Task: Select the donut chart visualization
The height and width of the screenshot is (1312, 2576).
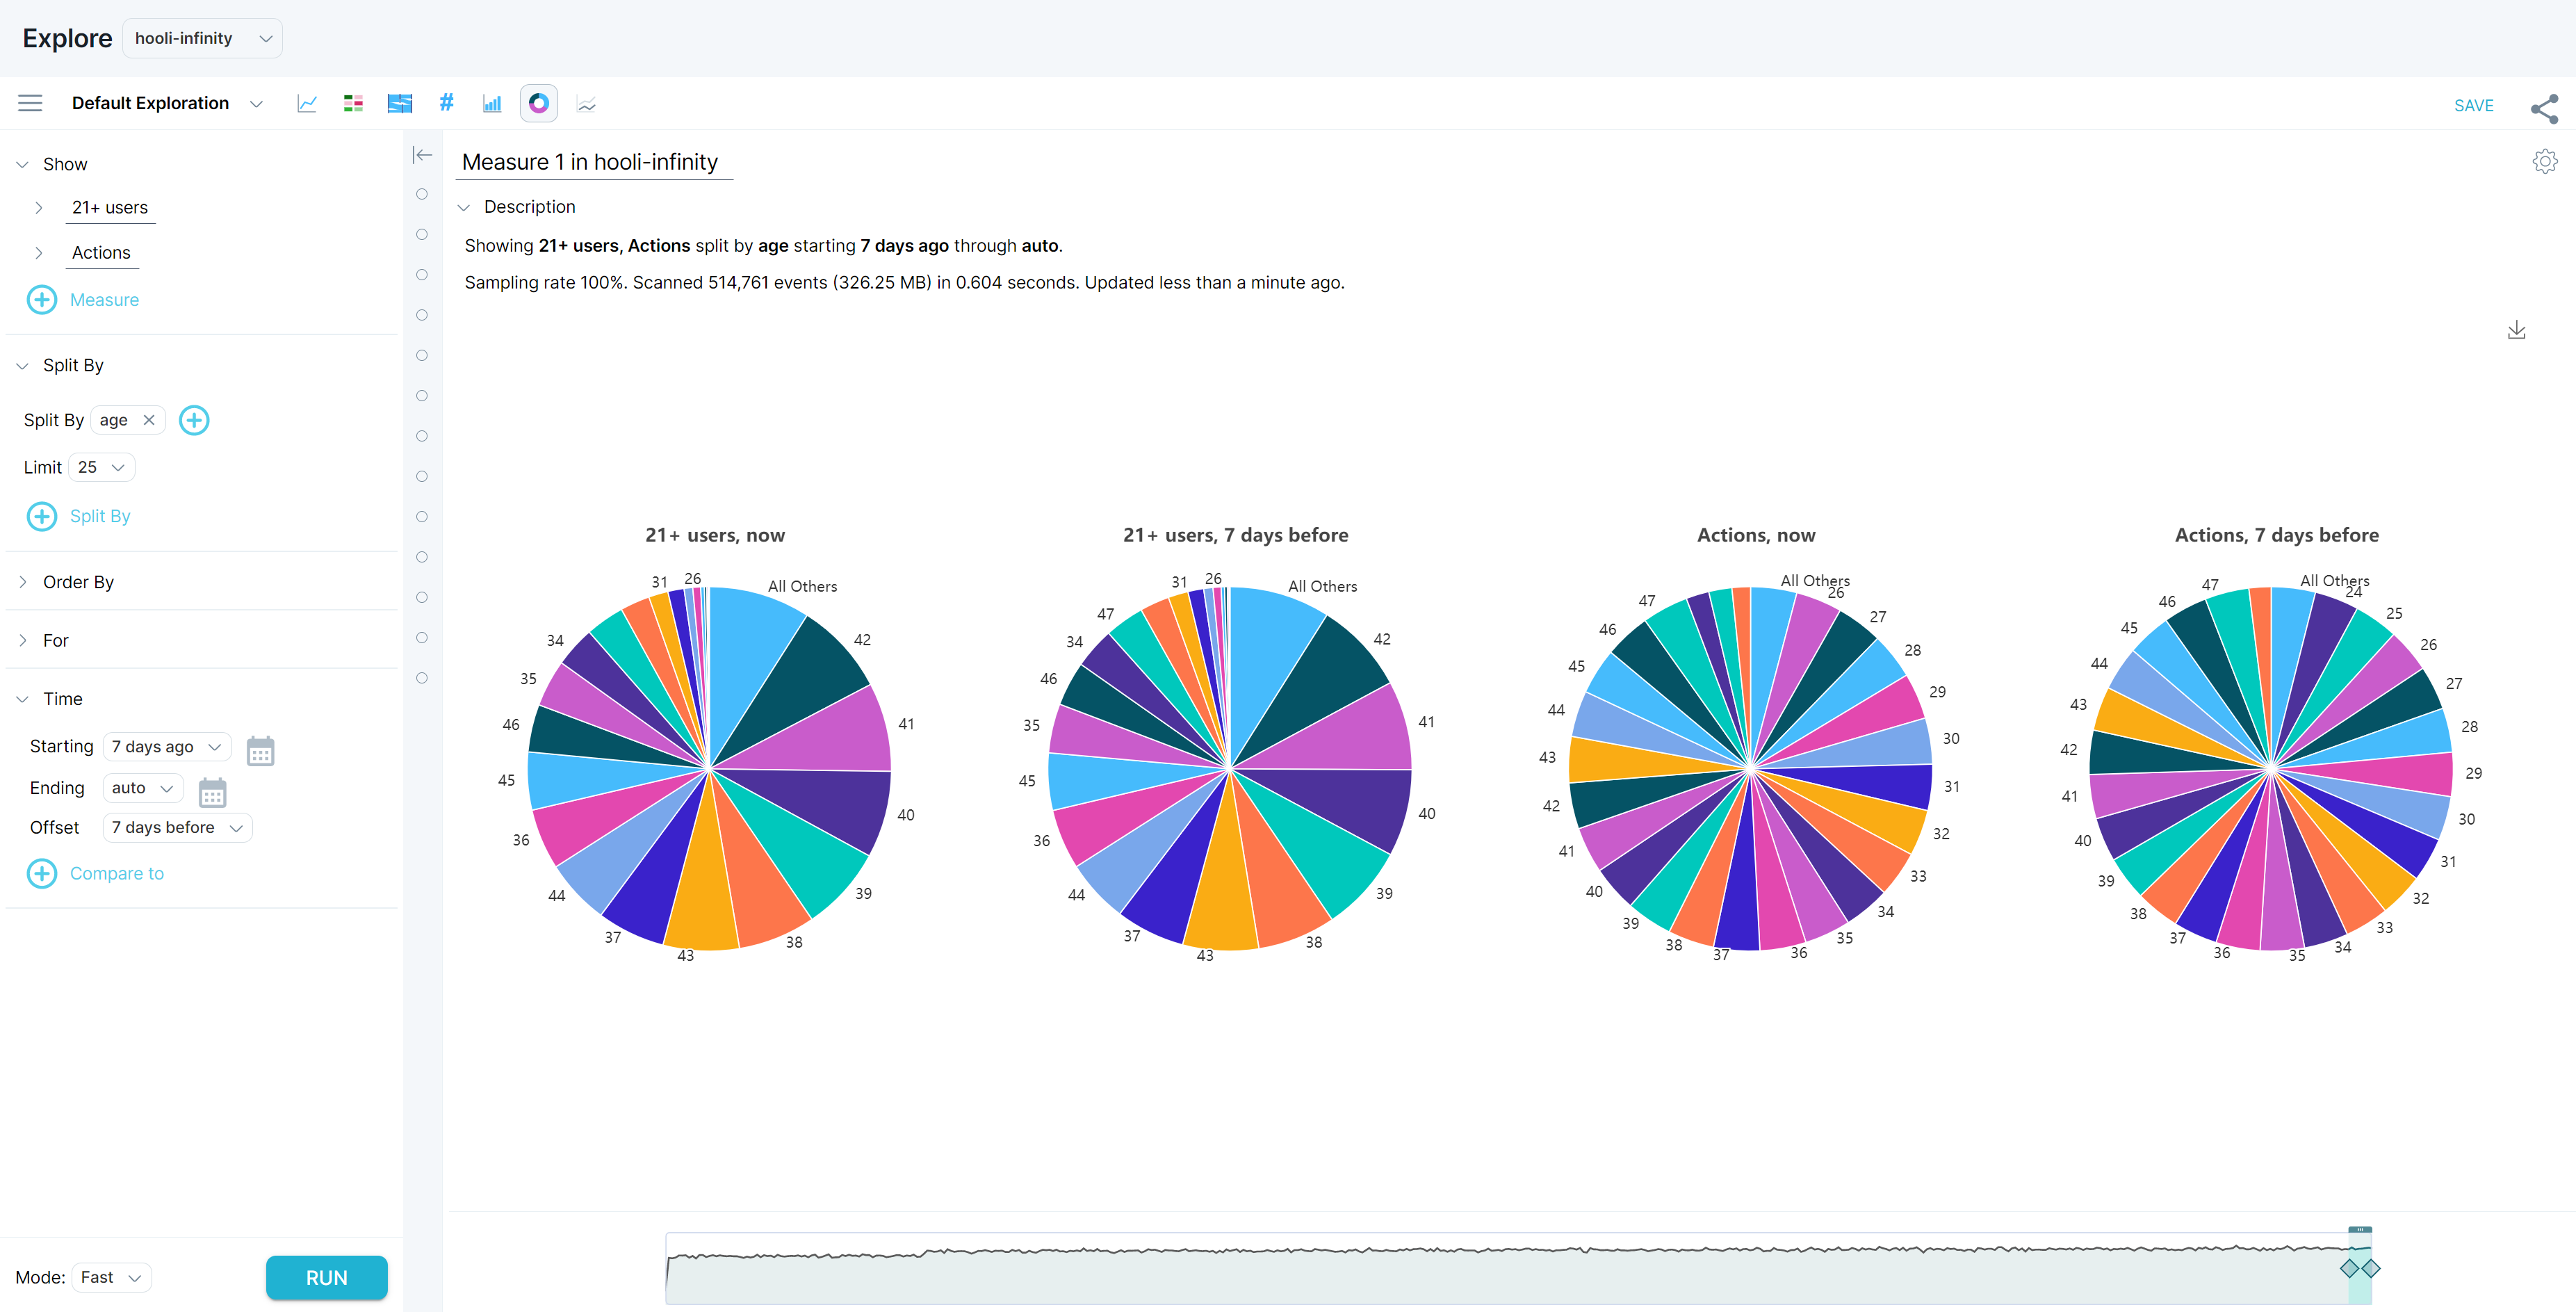Action: (x=539, y=103)
